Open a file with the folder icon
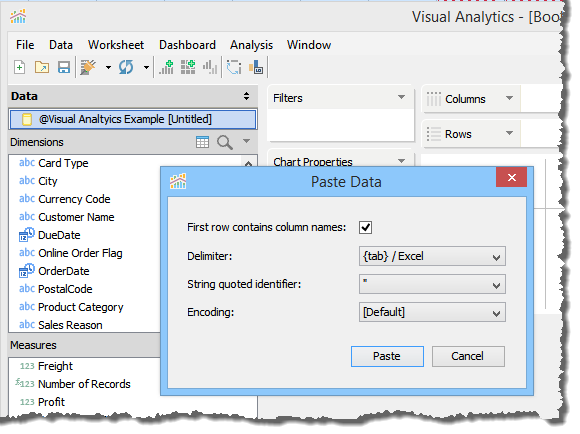The image size is (580, 434). (x=42, y=67)
